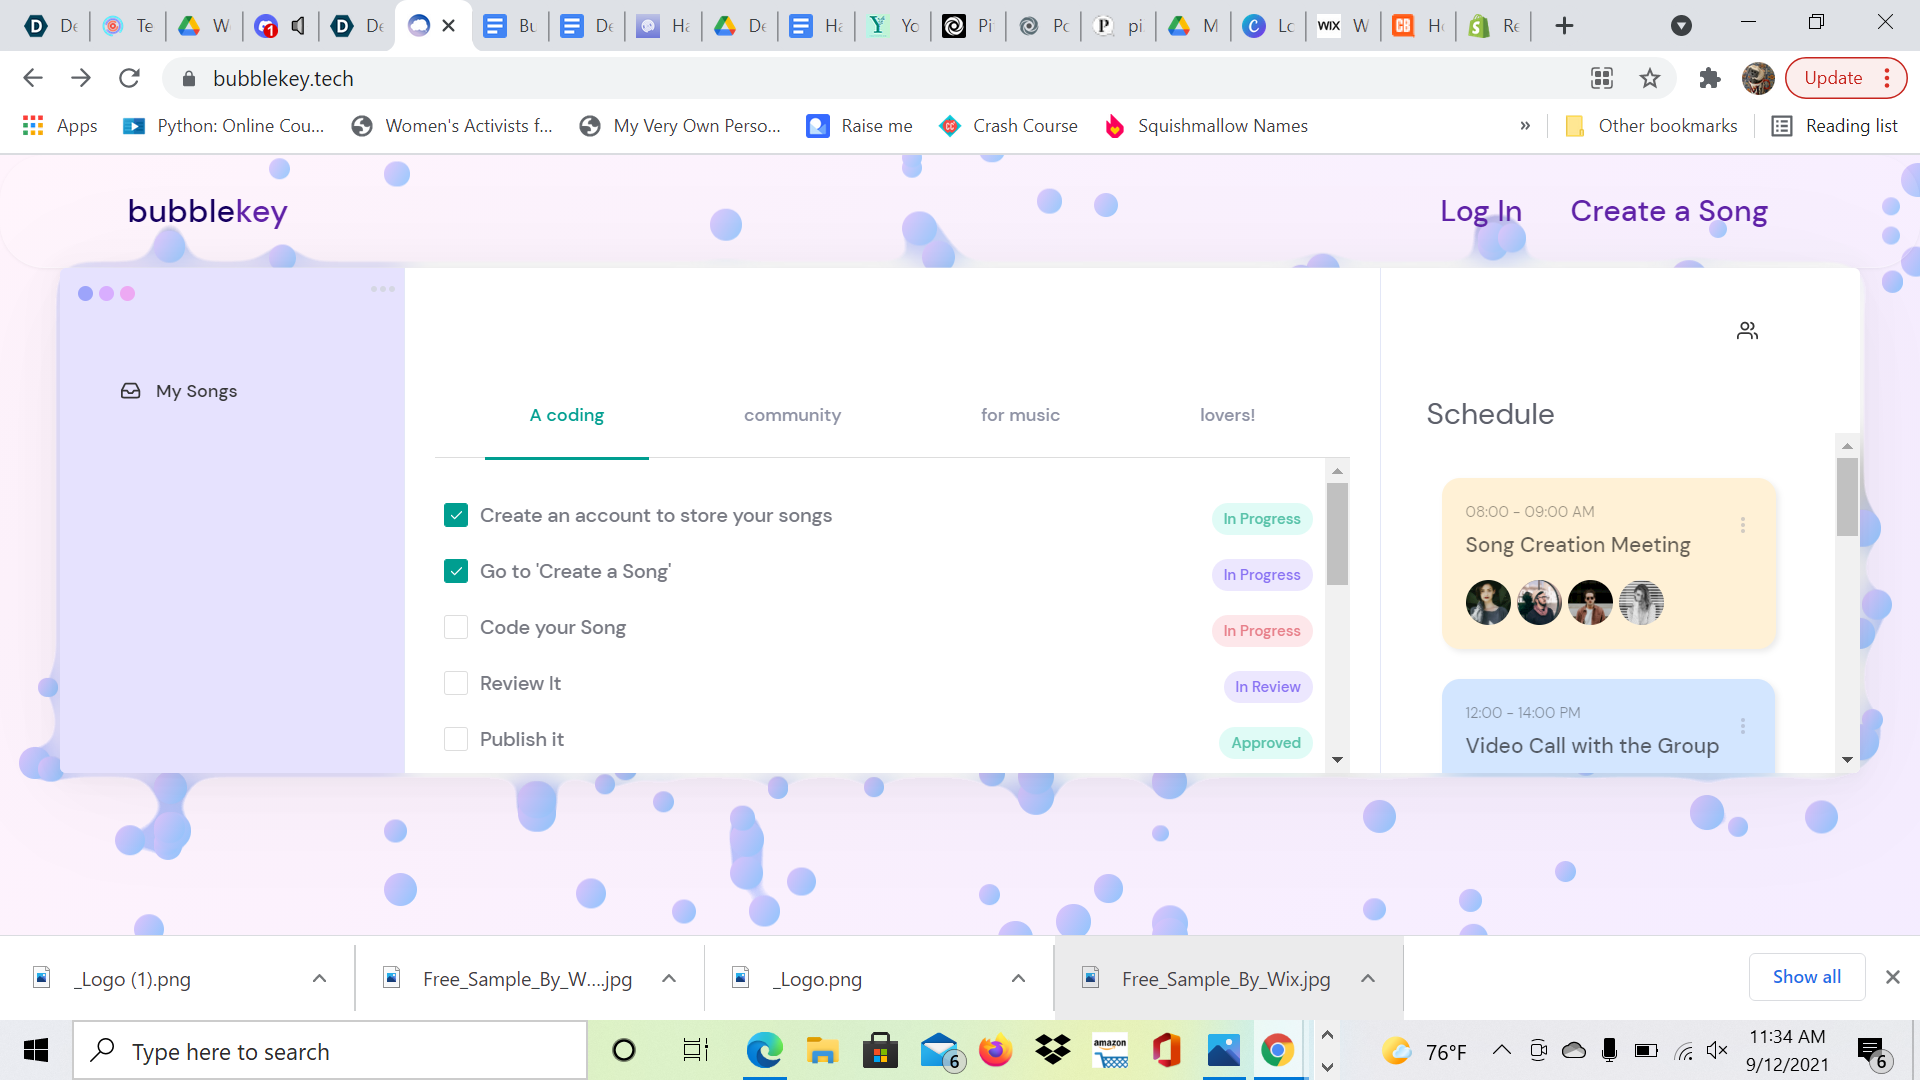
Task: Bookmark this page with the star icon
Action: point(1650,78)
